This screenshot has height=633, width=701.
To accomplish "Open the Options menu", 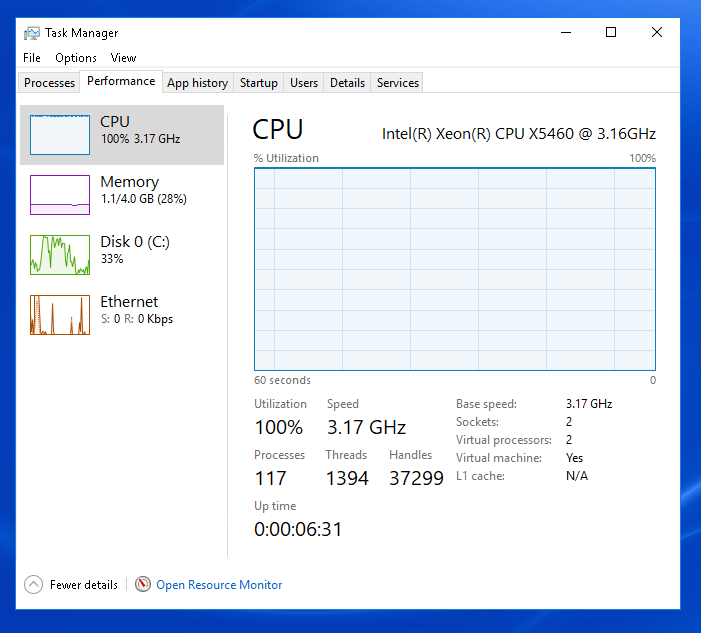I will [x=76, y=58].
